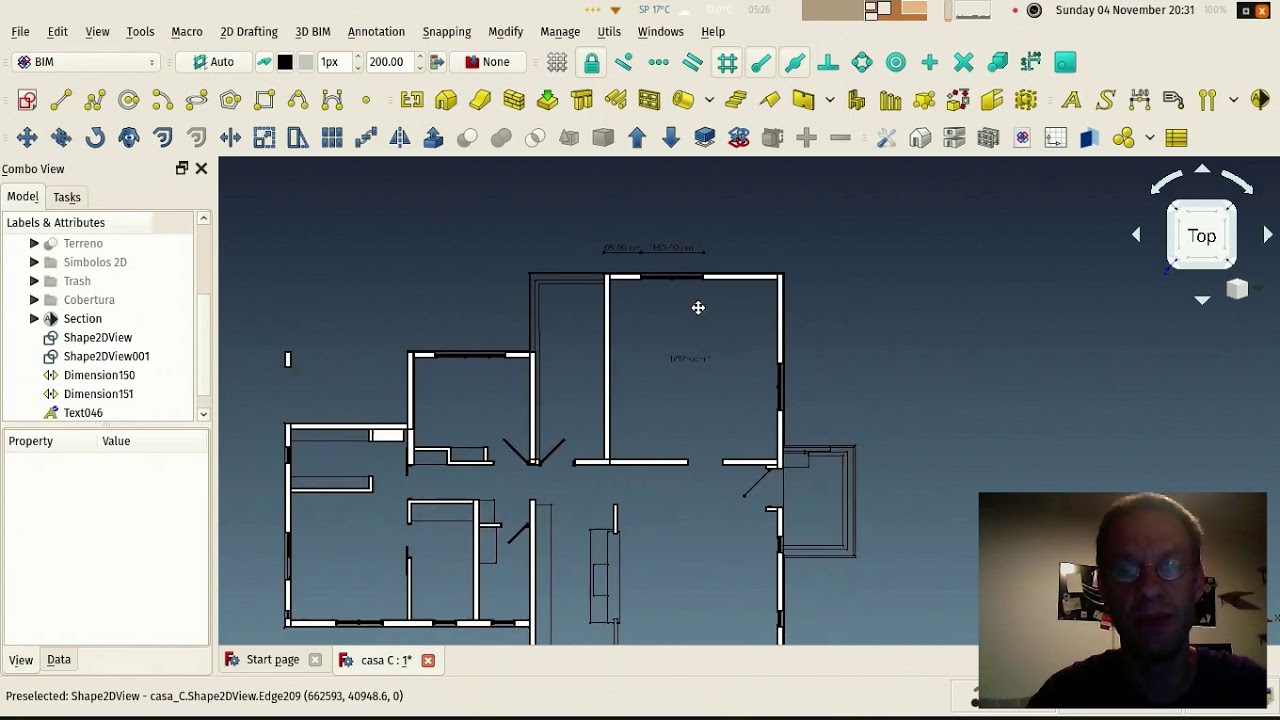Select the brick Wall tool

coord(514,100)
